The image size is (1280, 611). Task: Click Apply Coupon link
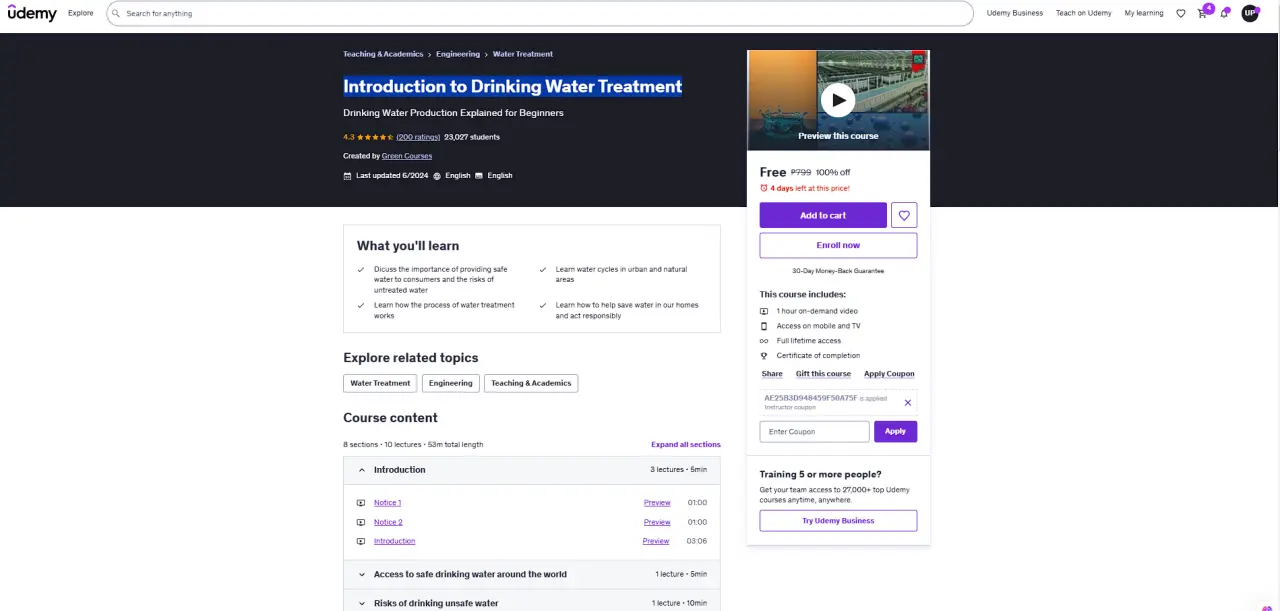(x=889, y=374)
